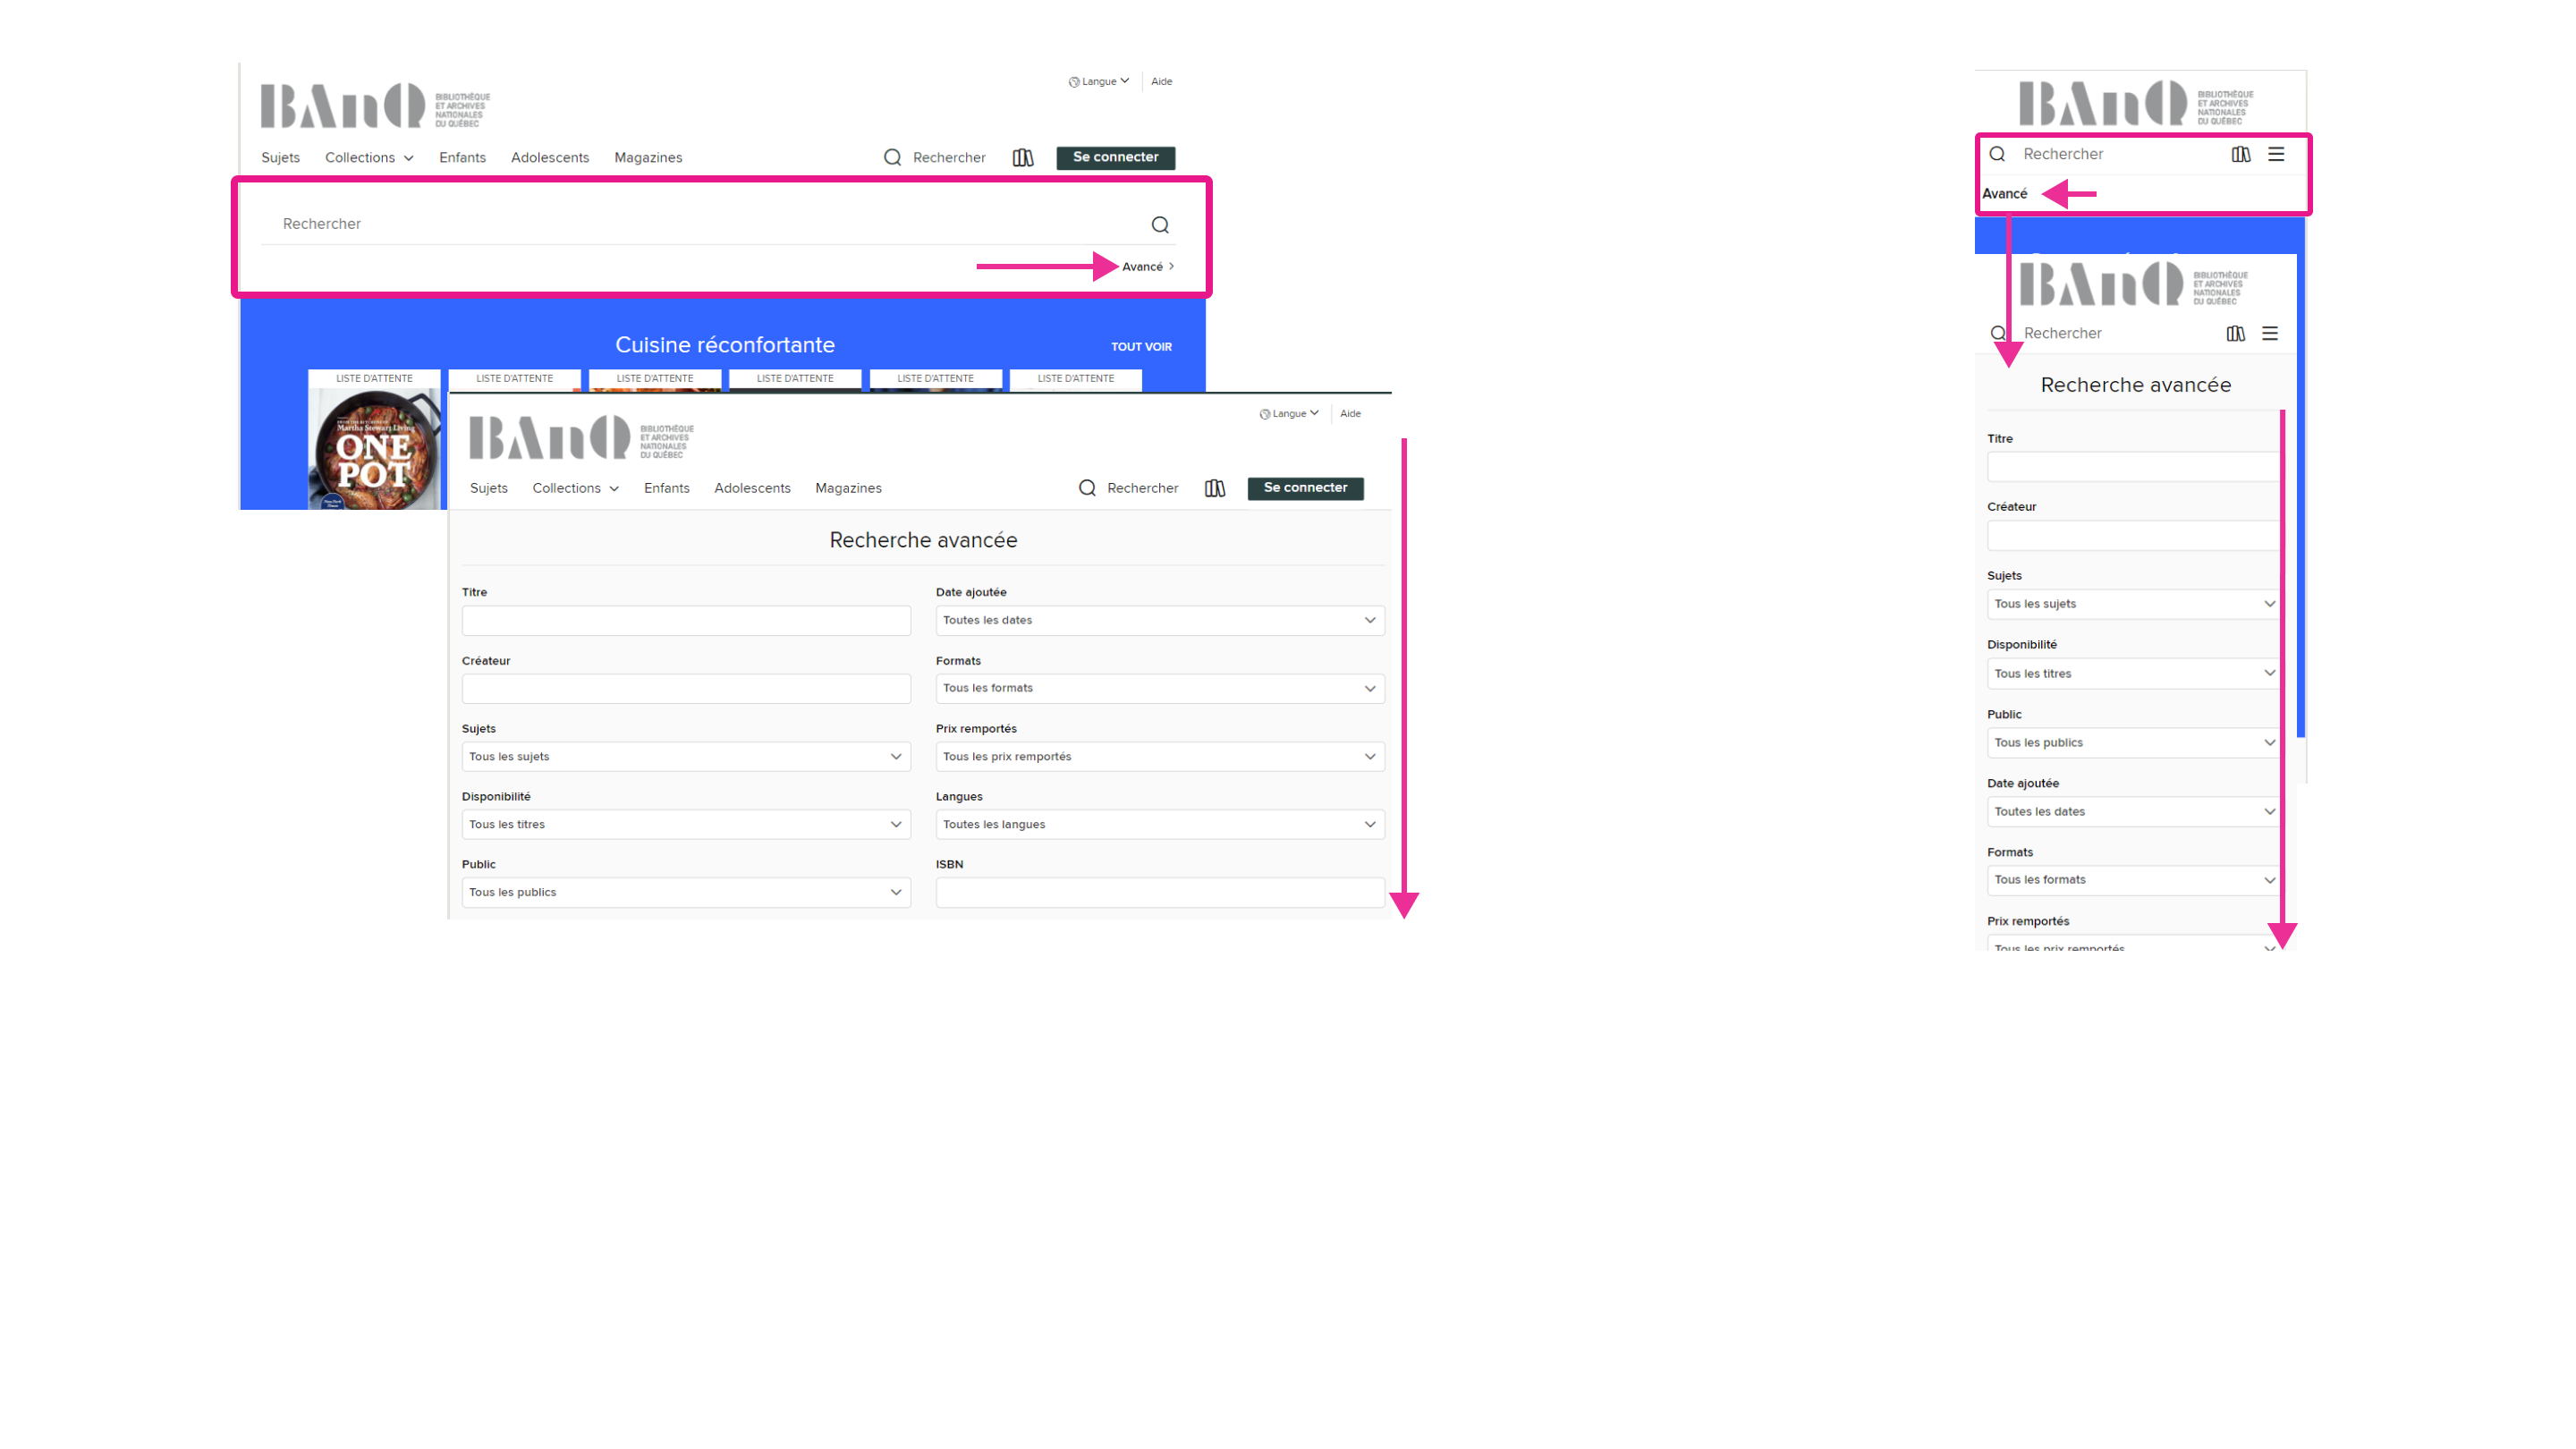The width and height of the screenshot is (2576, 1449).
Task: Open 'Tous les titres' dropdown in mobile form
Action: click(2133, 673)
